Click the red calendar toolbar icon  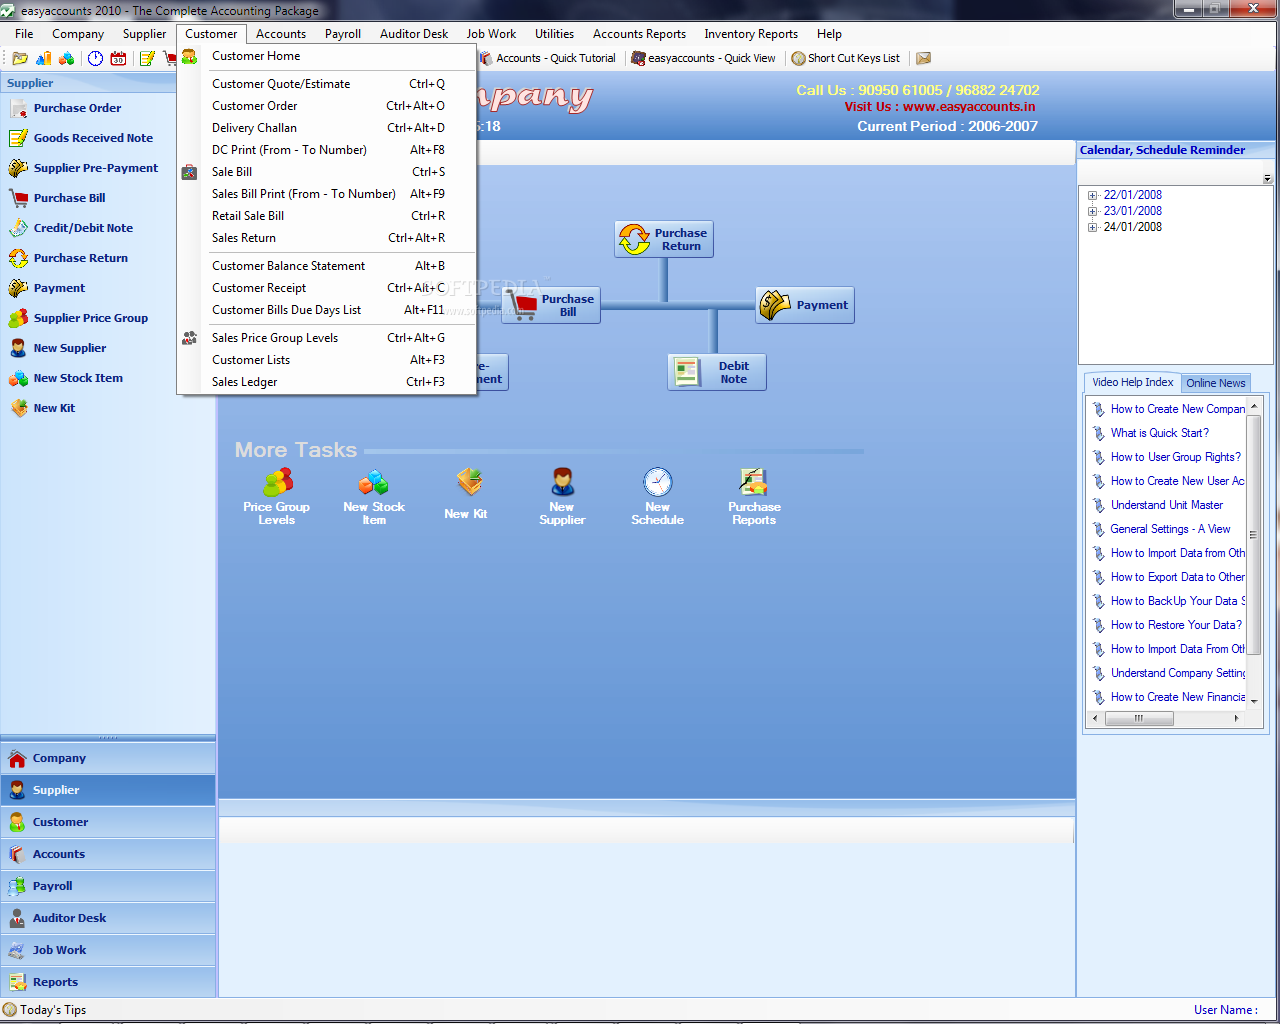[118, 58]
